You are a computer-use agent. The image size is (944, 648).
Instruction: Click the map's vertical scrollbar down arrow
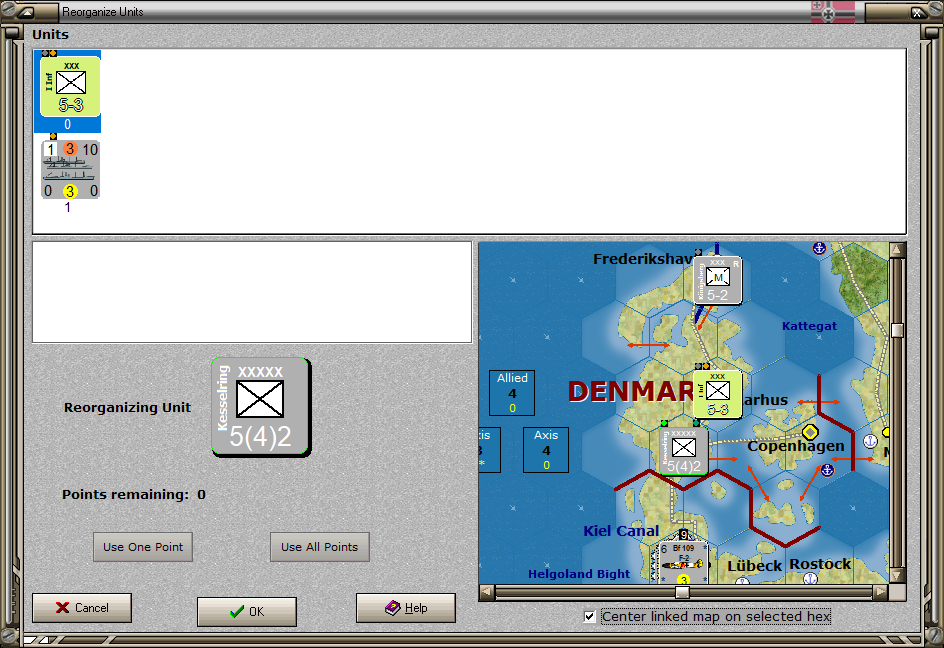click(x=897, y=575)
